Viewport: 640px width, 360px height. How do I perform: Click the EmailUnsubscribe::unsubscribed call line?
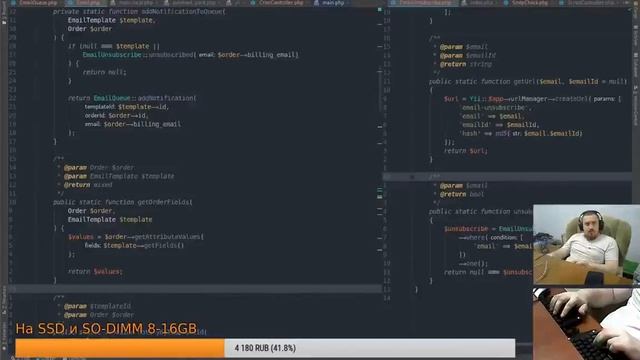pos(191,55)
